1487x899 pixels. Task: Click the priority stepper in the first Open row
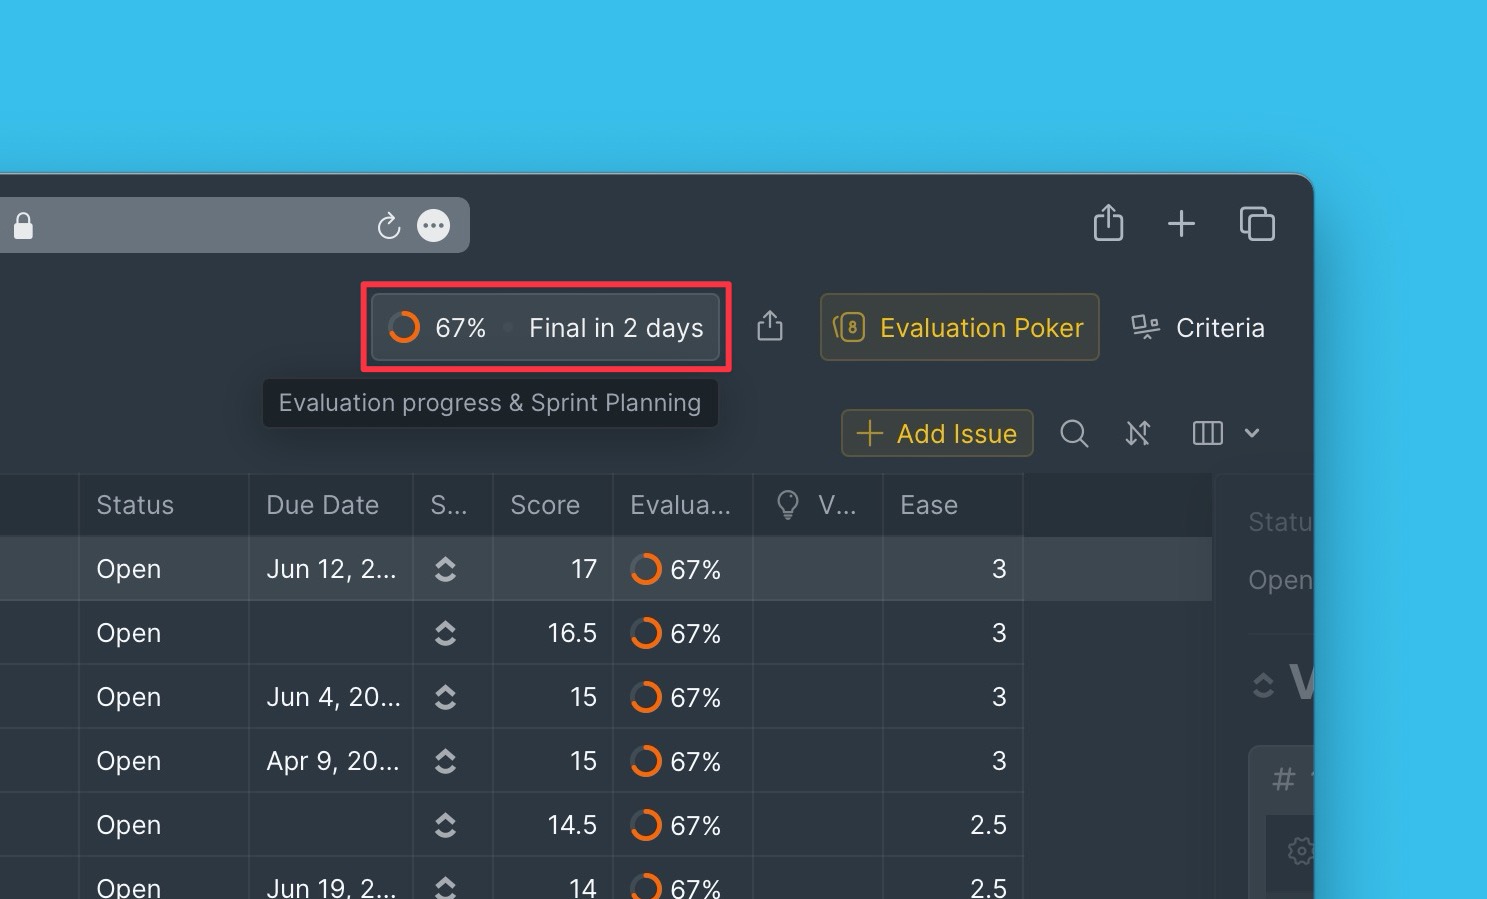tap(446, 568)
